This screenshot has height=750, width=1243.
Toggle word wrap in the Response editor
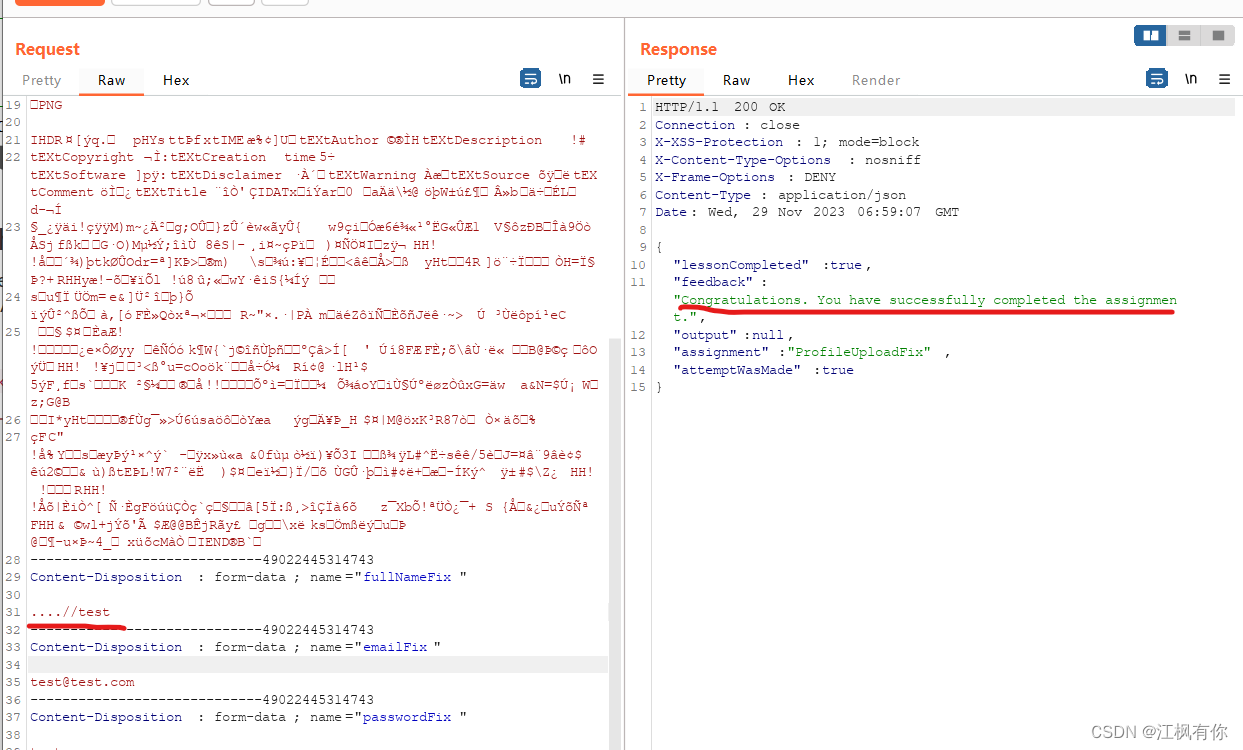[1156, 78]
